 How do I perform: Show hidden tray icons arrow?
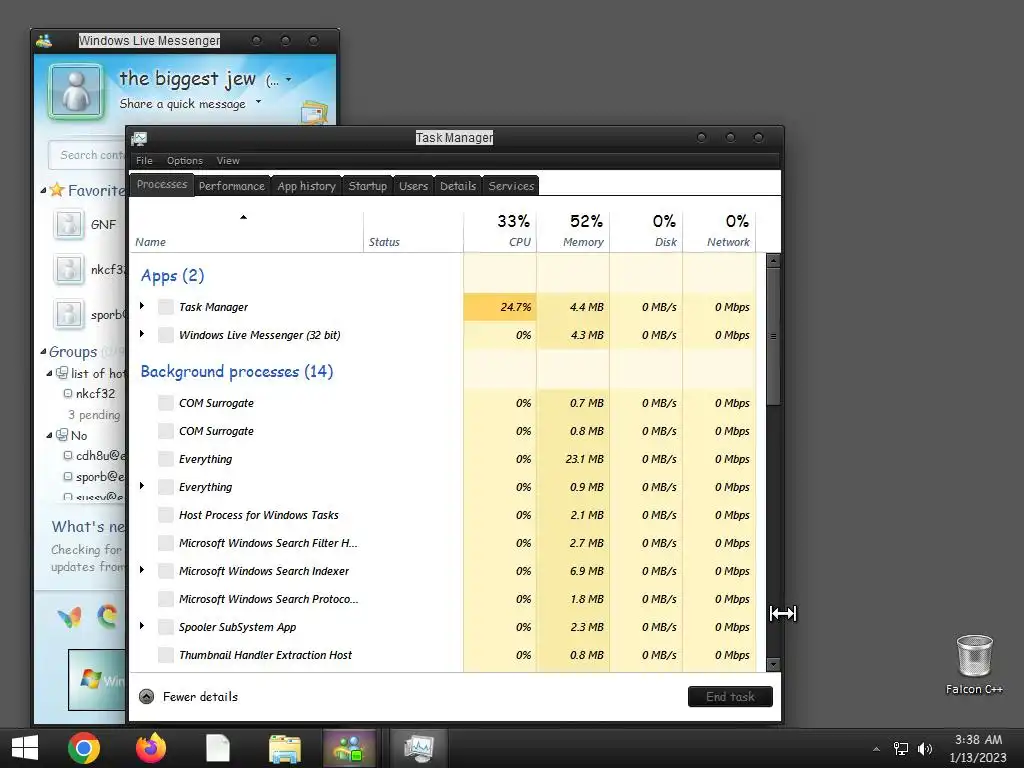coord(876,749)
